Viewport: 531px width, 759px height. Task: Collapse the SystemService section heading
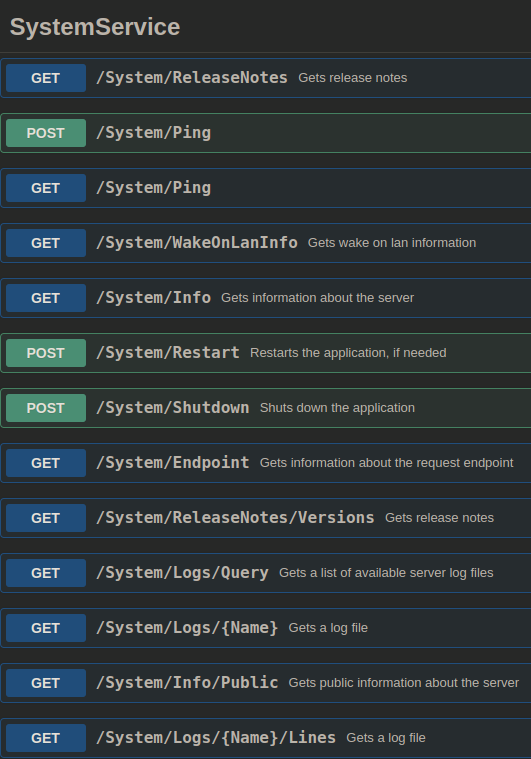click(95, 27)
